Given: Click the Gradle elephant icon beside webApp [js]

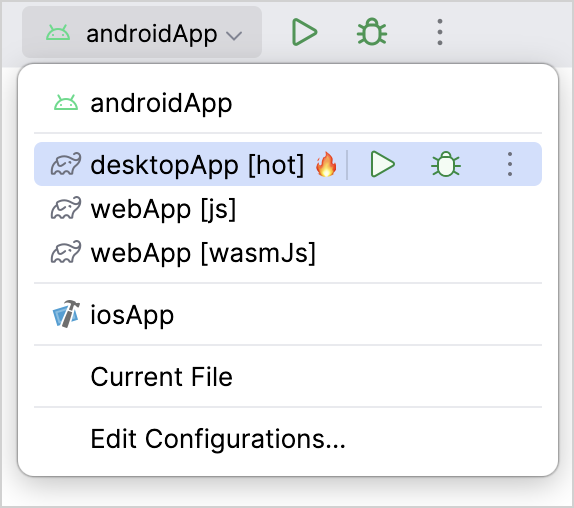Looking at the screenshot, I should coord(66,208).
